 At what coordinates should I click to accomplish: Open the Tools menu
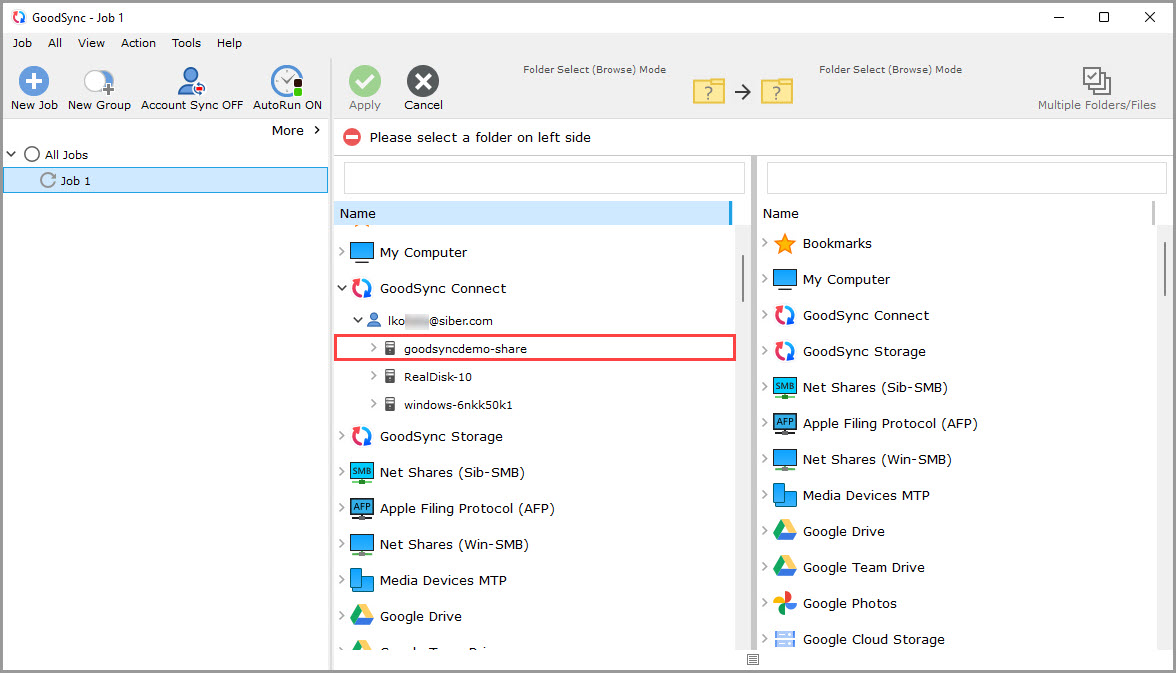(186, 43)
